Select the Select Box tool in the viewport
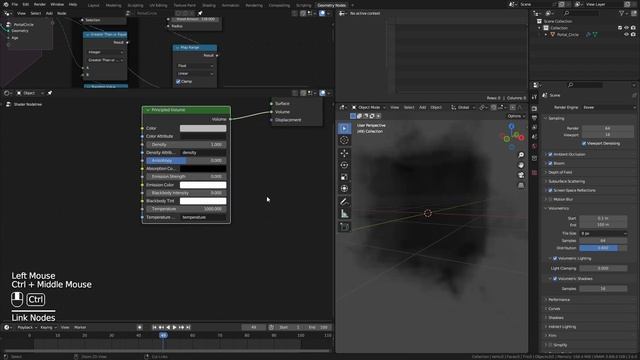 (x=344, y=128)
